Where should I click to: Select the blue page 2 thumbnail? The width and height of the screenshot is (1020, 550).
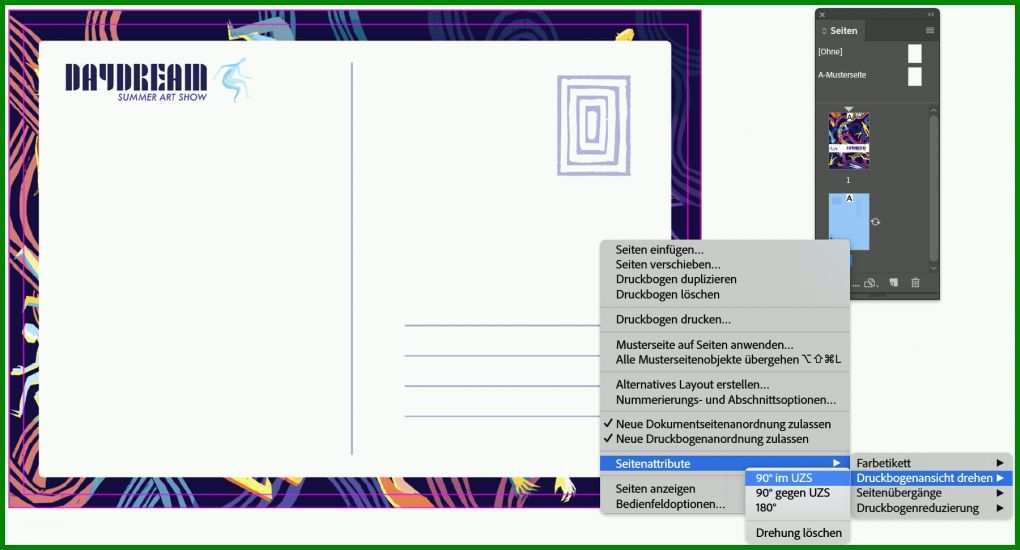point(849,222)
